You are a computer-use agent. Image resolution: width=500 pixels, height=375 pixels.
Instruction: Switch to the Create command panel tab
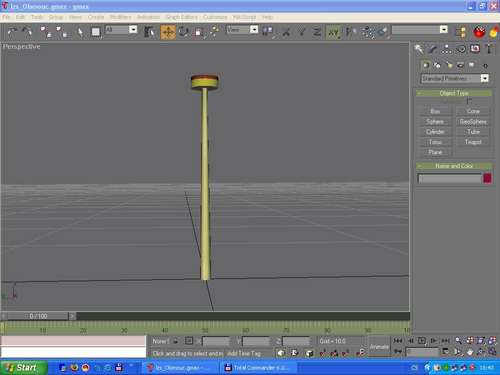click(419, 49)
